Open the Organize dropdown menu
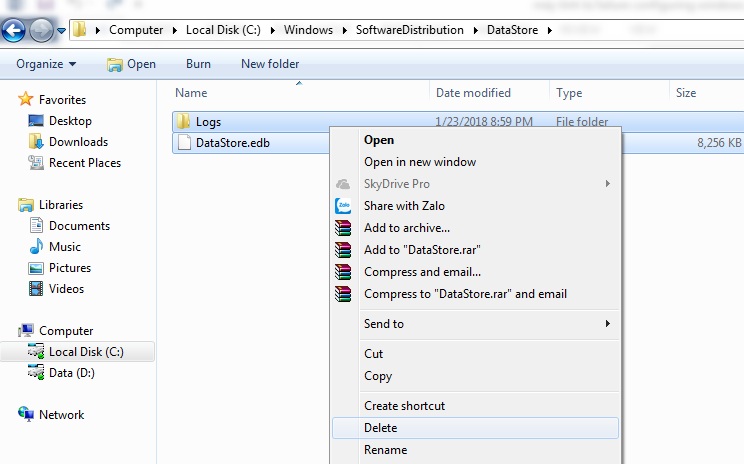 pyautogui.click(x=46, y=64)
